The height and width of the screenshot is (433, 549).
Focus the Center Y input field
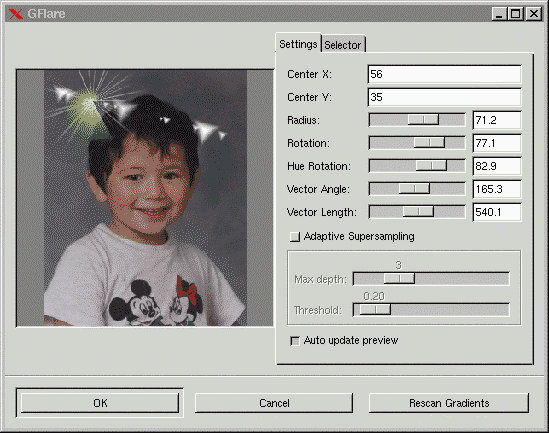point(444,97)
